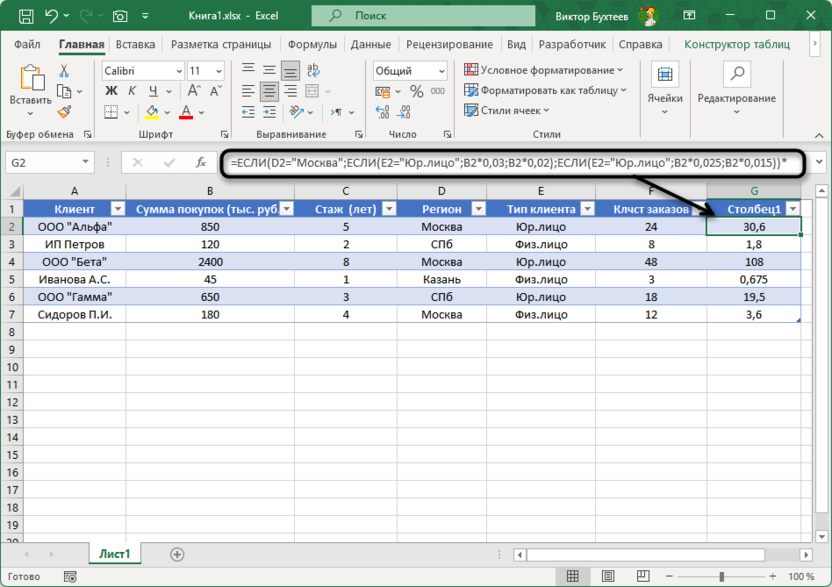Click the font color red A icon
Viewport: 832px width, 587px height.
coord(187,113)
